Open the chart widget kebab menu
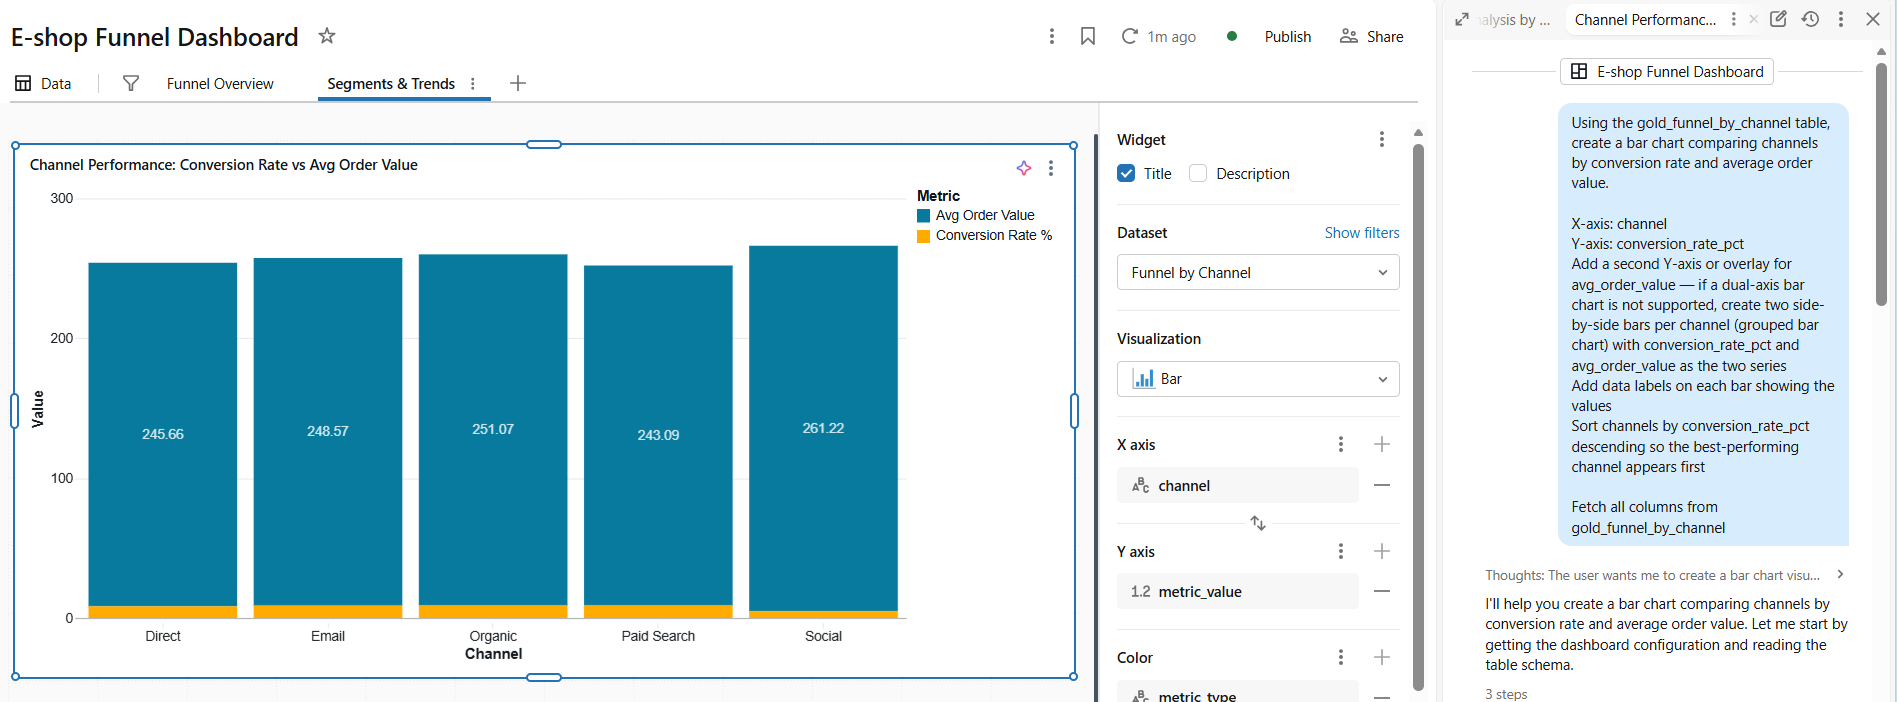The height and width of the screenshot is (702, 1897). (x=1051, y=168)
